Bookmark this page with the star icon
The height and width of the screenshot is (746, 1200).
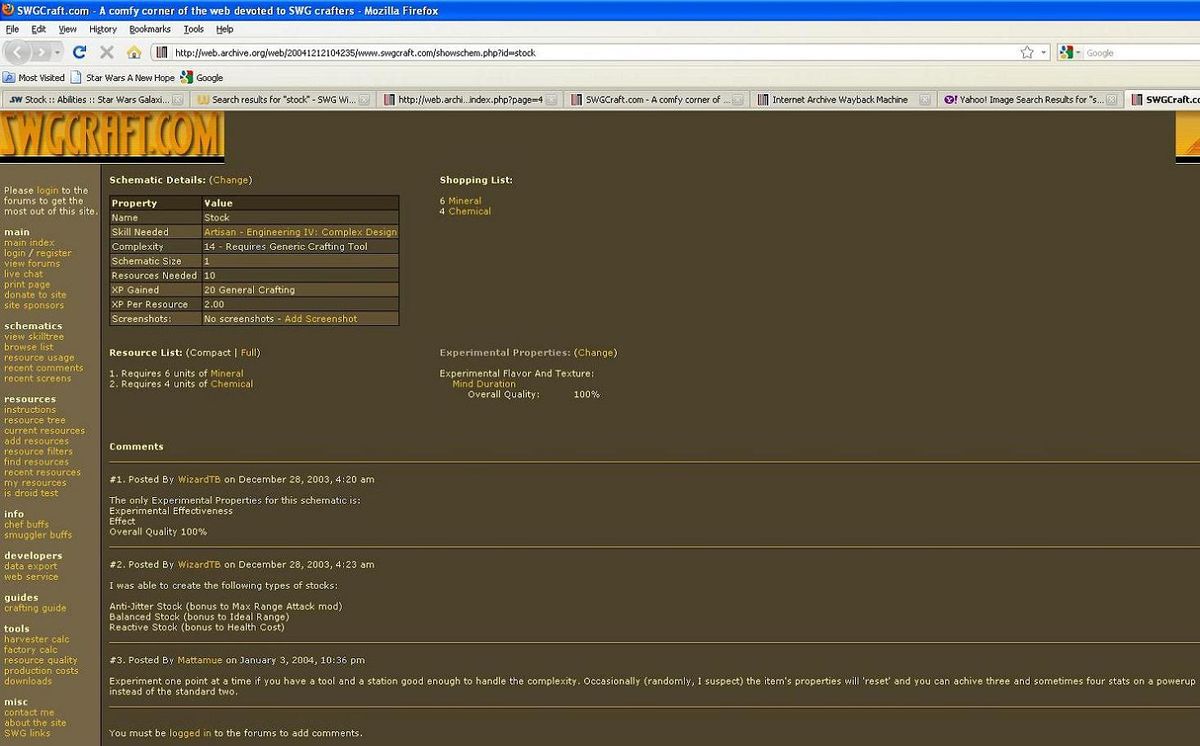click(1027, 52)
